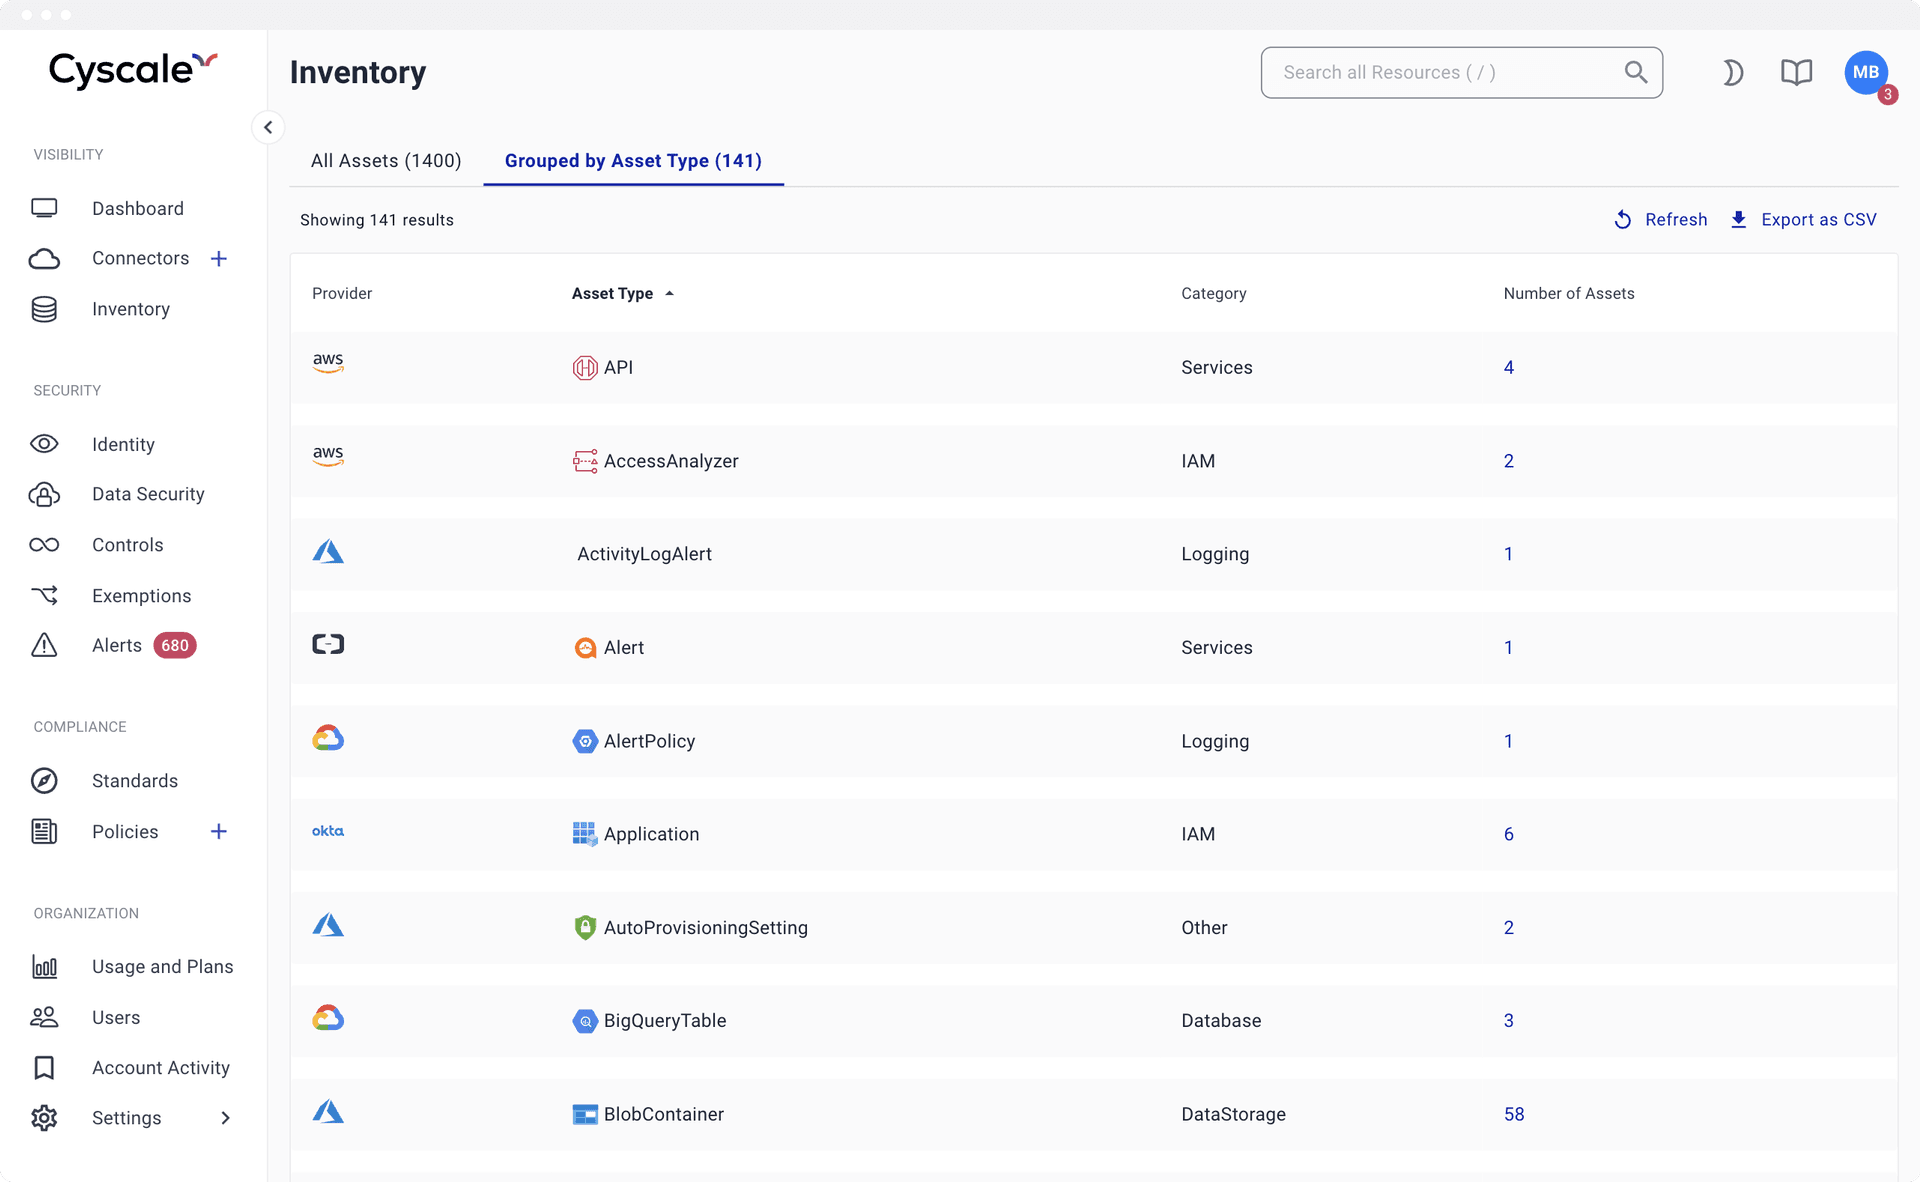Open the documentation book icon
This screenshot has width=1920, height=1182.
tap(1797, 72)
